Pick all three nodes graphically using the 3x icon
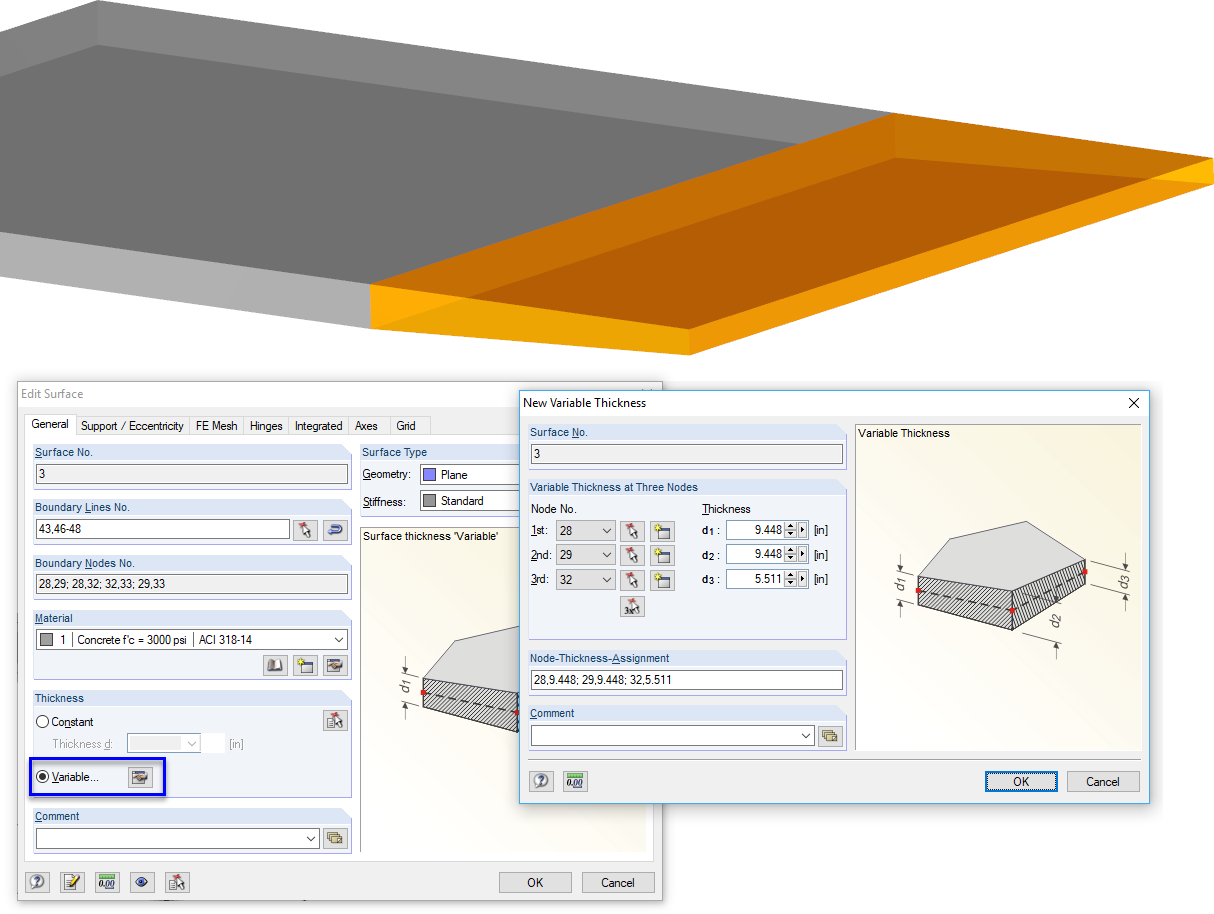Image resolution: width=1214 pixels, height=914 pixels. pos(632,606)
